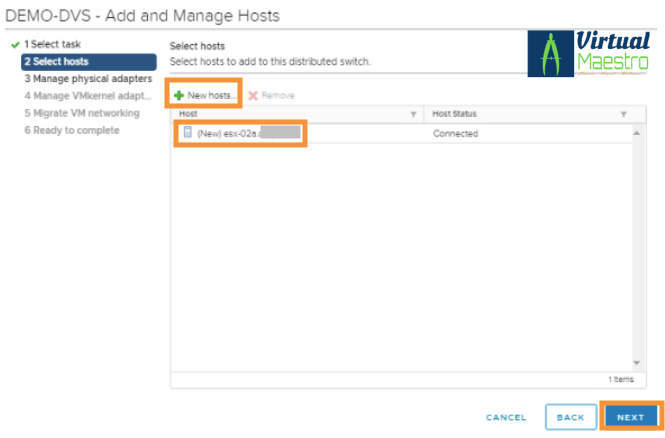This screenshot has height=438, width=665.
Task: Click the red X Remove icon
Action: pos(253,95)
